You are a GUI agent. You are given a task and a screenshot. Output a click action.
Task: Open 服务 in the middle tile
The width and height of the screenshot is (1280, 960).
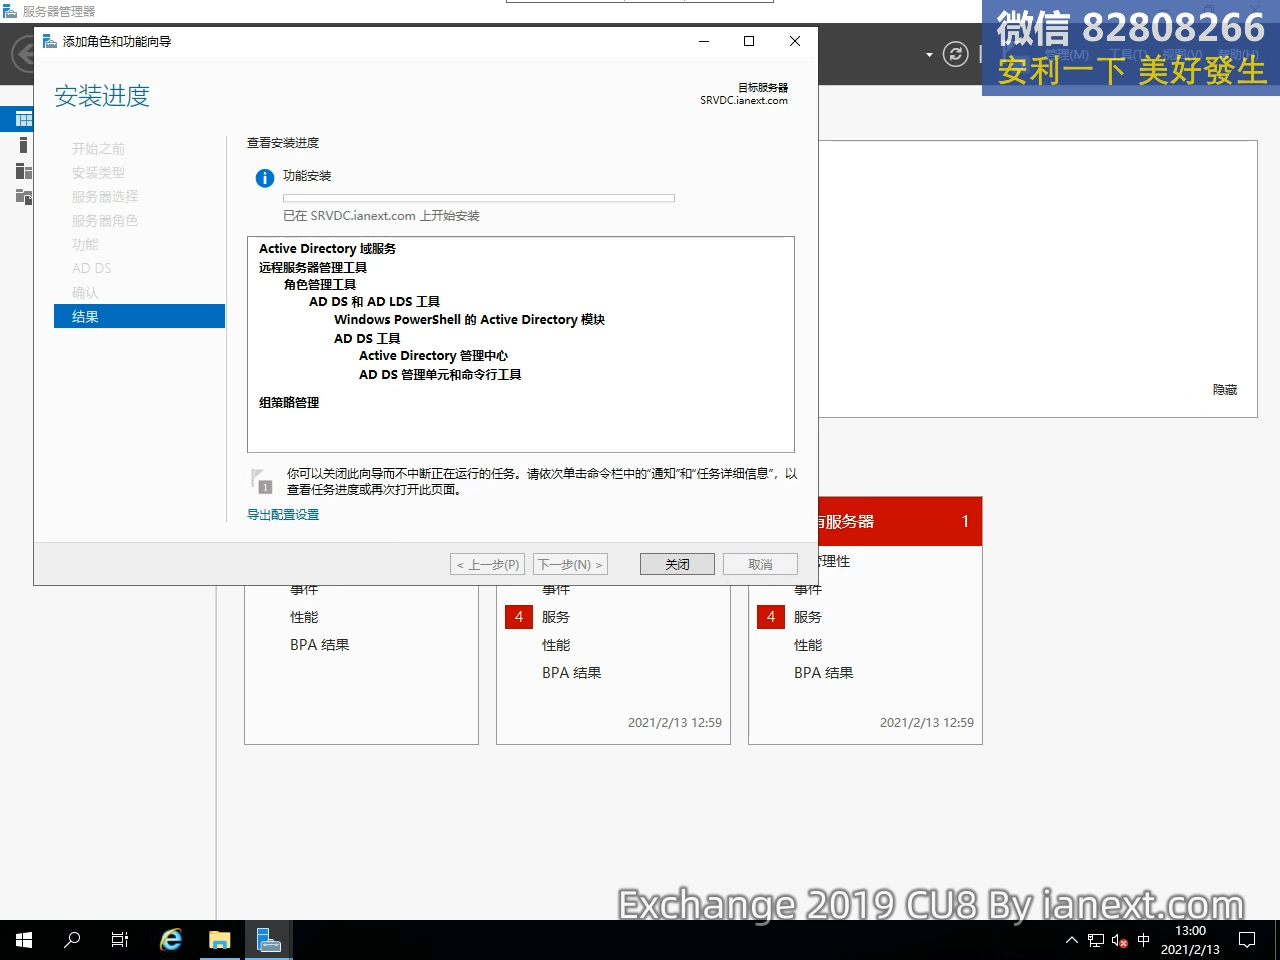point(556,617)
